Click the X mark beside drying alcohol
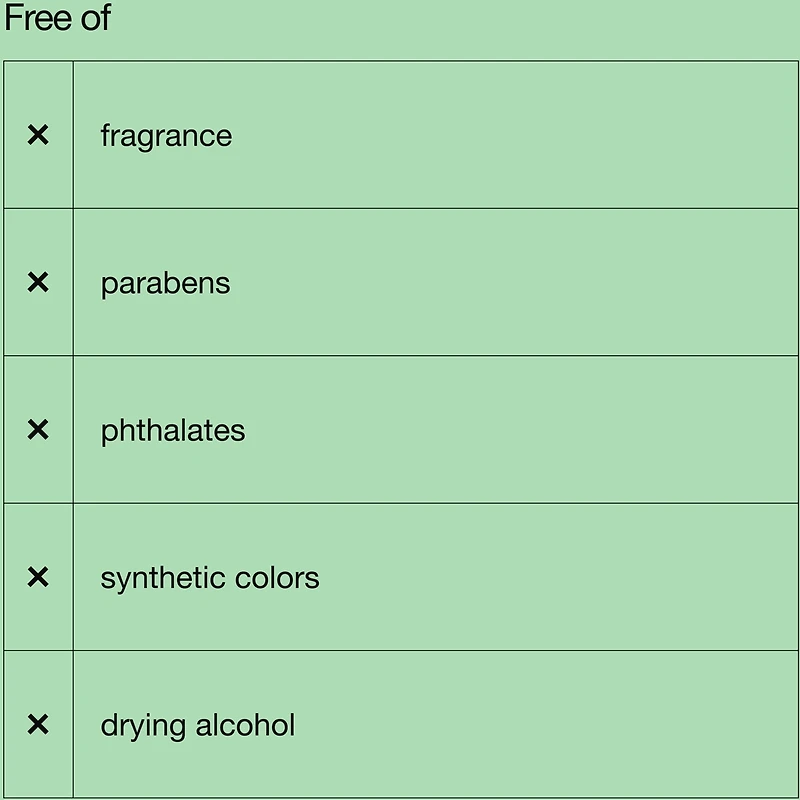Screen dimensions: 800x800 38,724
